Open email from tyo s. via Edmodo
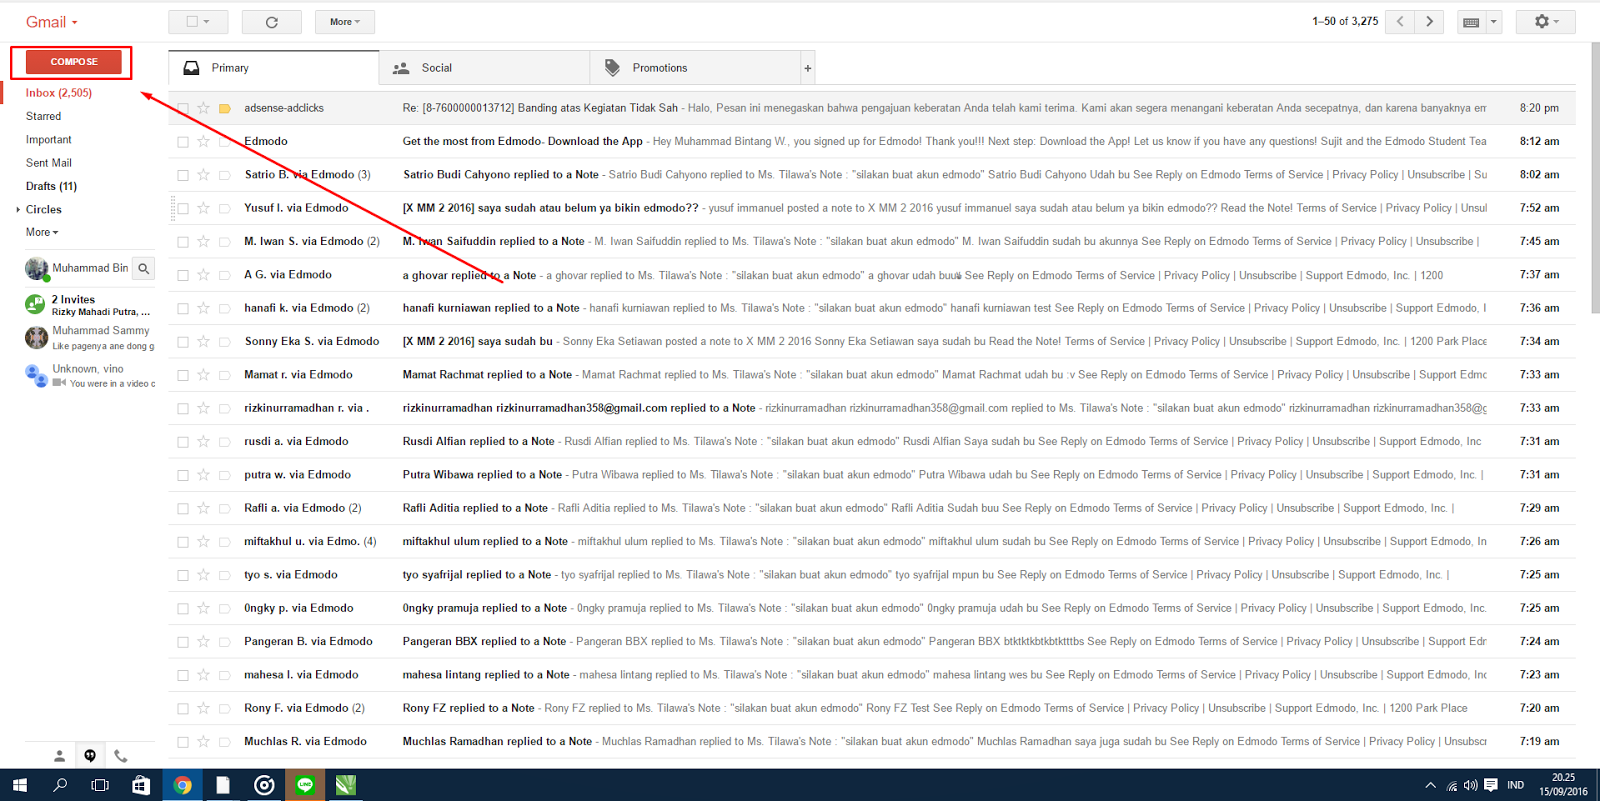Image resolution: width=1600 pixels, height=801 pixels. coord(872,575)
